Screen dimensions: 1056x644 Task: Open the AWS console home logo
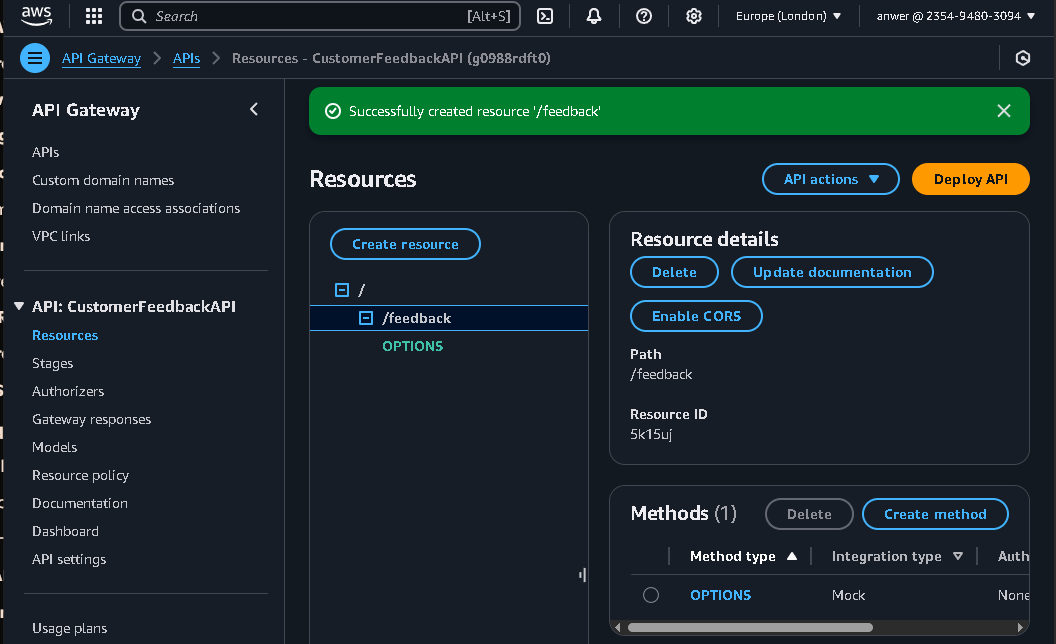point(36,15)
